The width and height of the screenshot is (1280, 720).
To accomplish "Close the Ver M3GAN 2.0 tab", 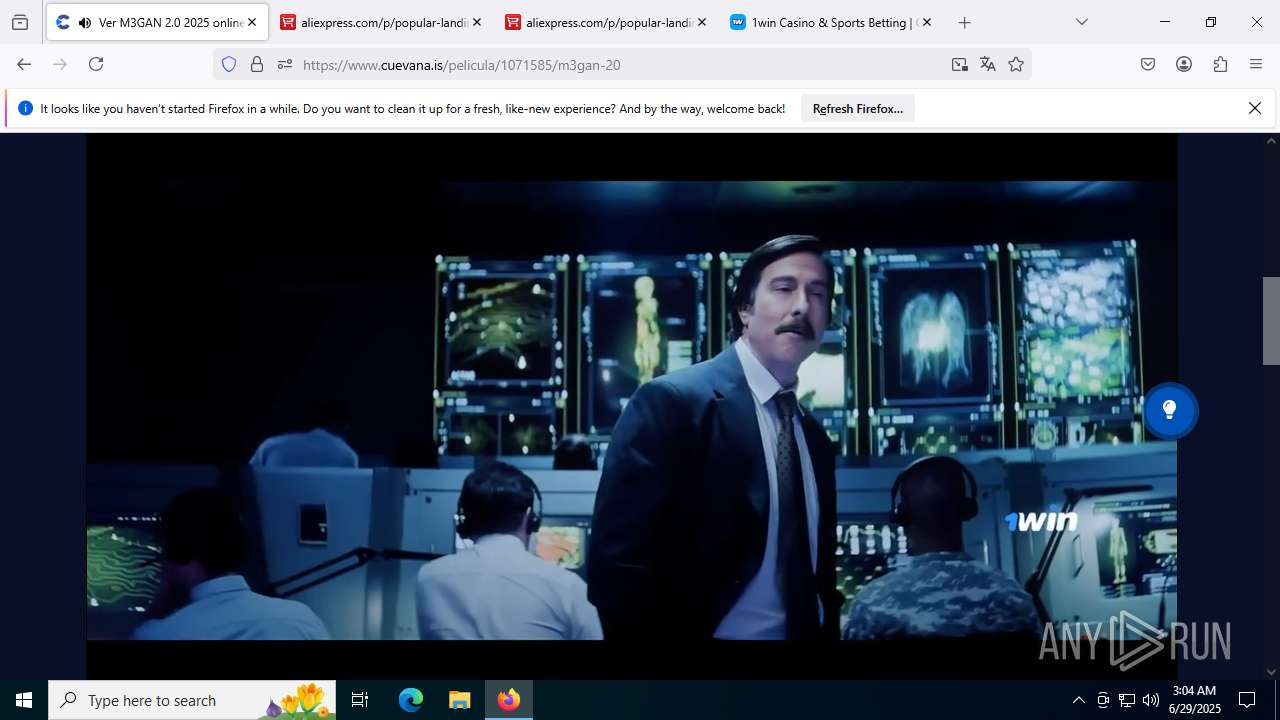I will click(x=252, y=22).
